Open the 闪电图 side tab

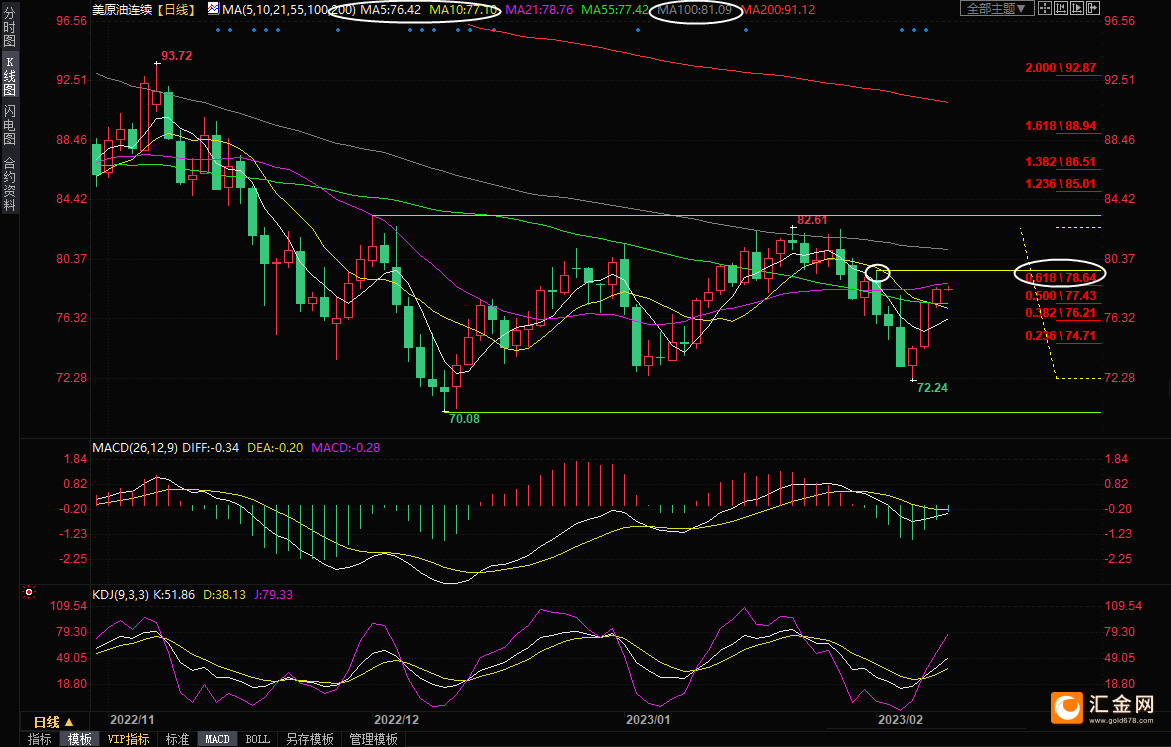click(10, 124)
